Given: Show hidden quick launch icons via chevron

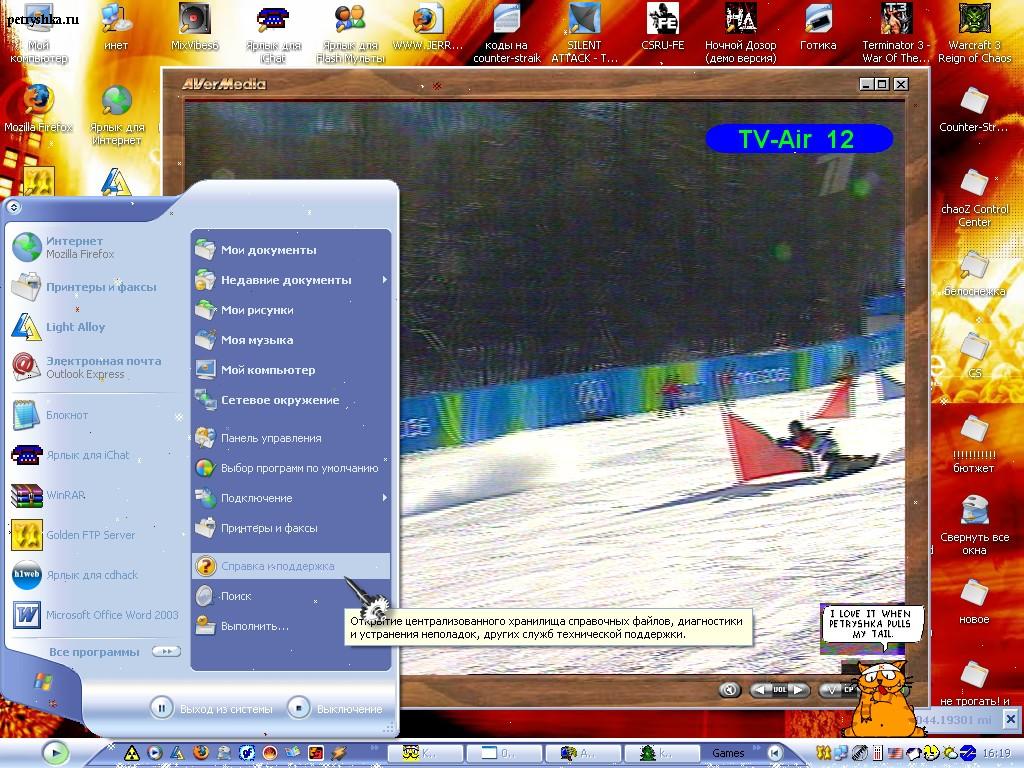Looking at the screenshot, I should click(375, 747).
